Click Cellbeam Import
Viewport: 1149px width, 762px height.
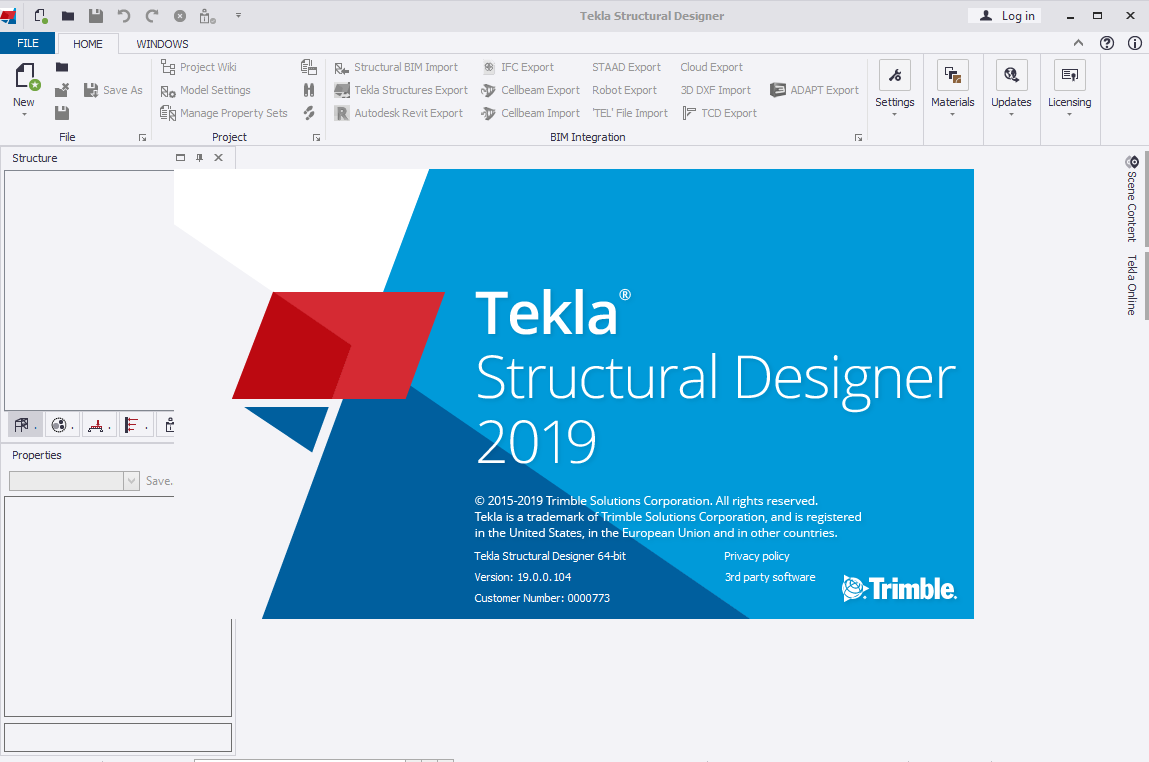[531, 113]
